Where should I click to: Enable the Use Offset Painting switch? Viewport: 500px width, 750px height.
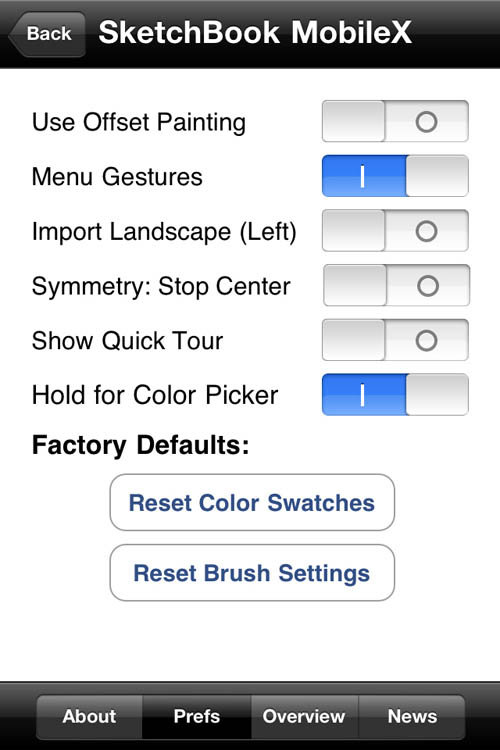(395, 121)
